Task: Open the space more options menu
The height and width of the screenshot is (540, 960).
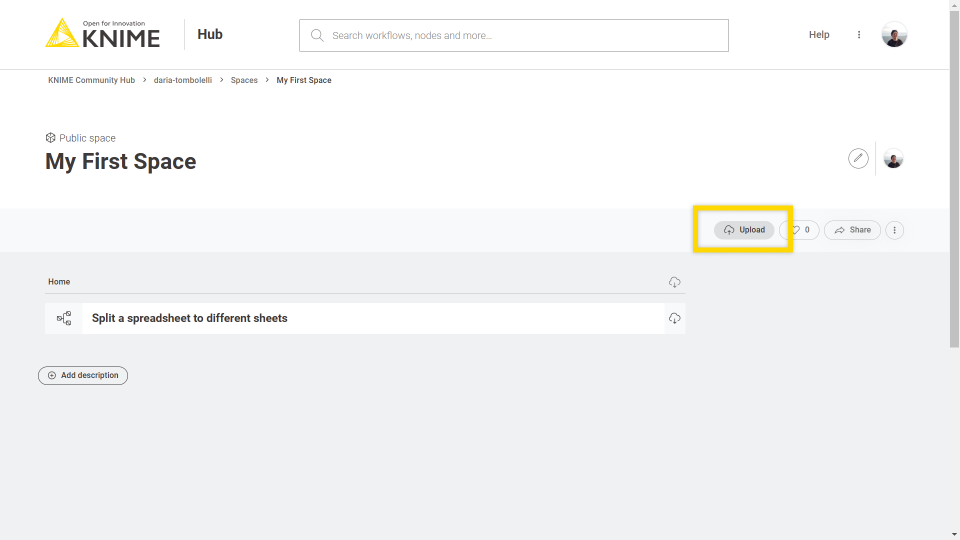Action: tap(895, 230)
